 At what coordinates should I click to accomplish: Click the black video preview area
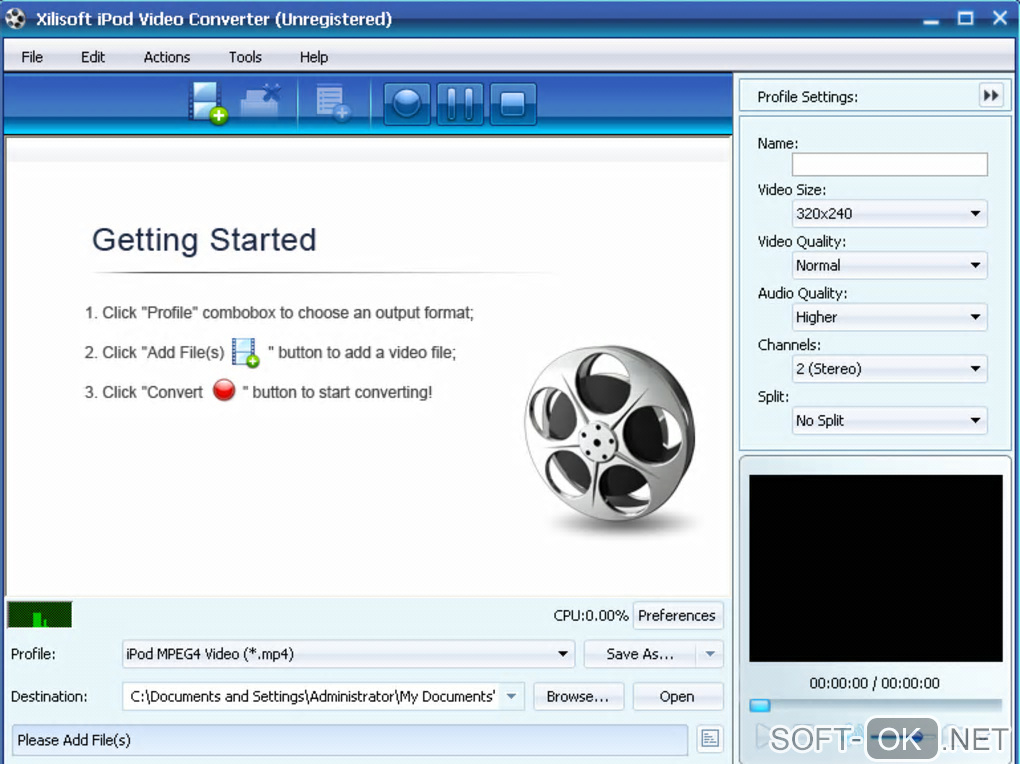pyautogui.click(x=876, y=568)
